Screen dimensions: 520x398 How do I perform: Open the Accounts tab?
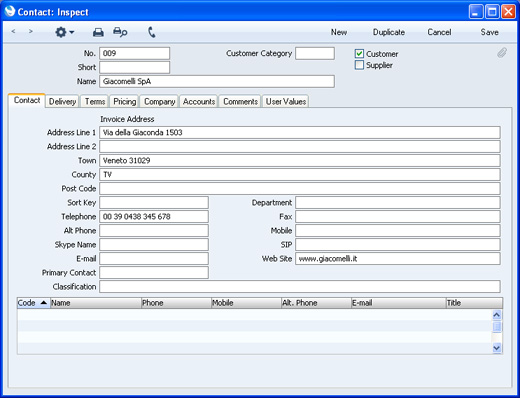[x=199, y=101]
